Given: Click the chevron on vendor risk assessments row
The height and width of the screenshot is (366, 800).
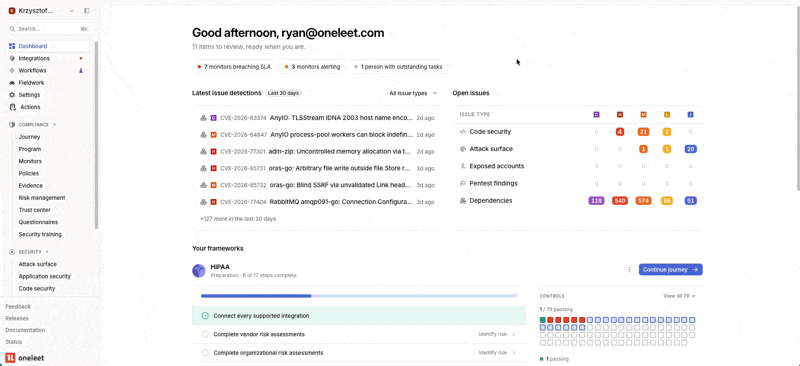Looking at the screenshot, I should point(514,334).
